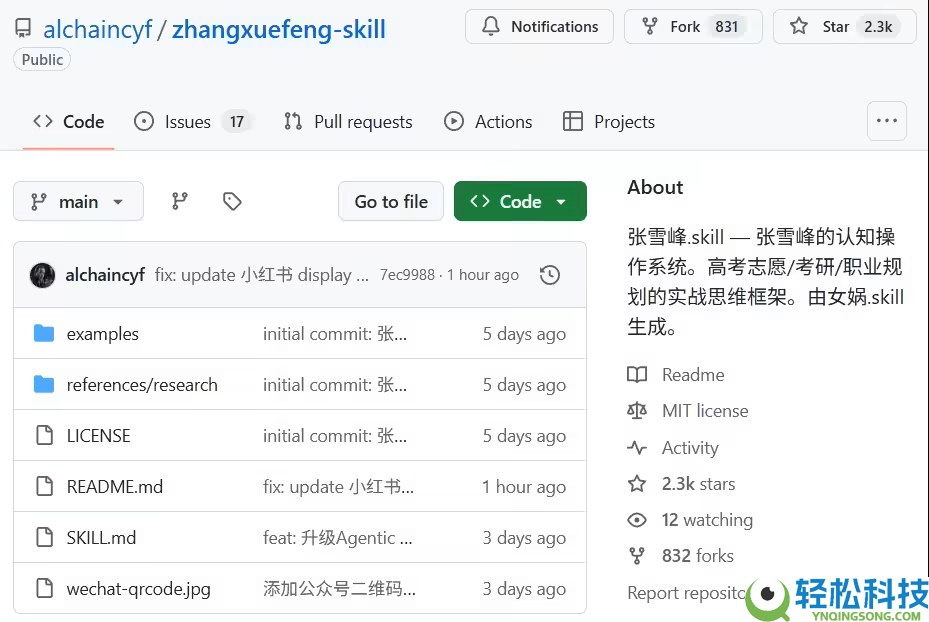The height and width of the screenshot is (622, 929).
Task: Open the SKILL.md file
Action: click(101, 538)
